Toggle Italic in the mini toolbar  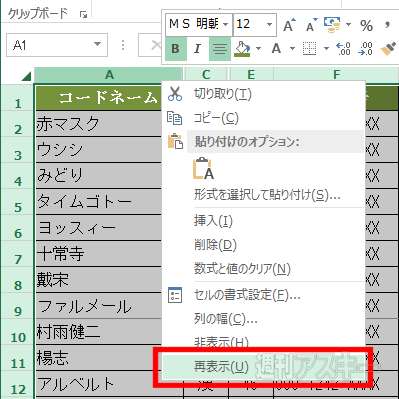click(x=197, y=49)
